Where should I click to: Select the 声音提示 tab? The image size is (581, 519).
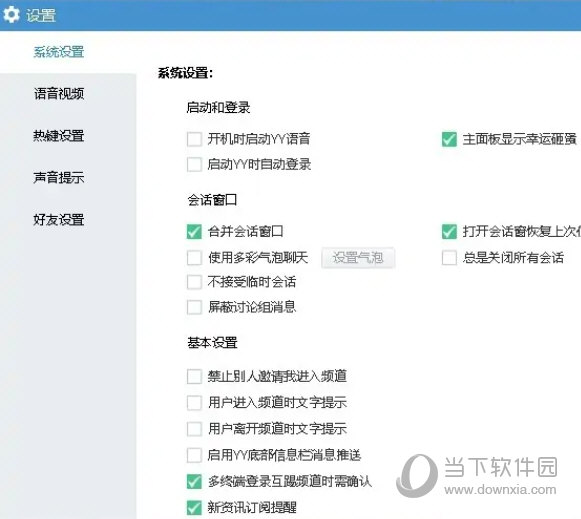59,178
